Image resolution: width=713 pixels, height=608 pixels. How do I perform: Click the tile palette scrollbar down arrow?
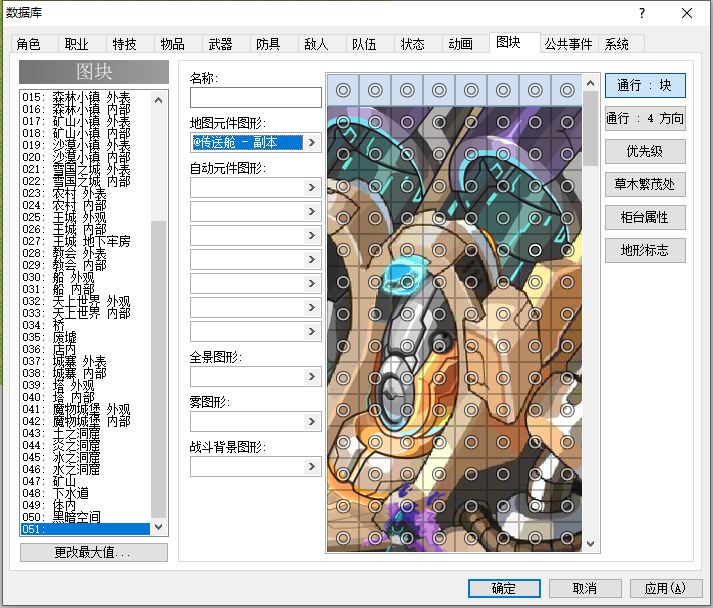pos(591,543)
